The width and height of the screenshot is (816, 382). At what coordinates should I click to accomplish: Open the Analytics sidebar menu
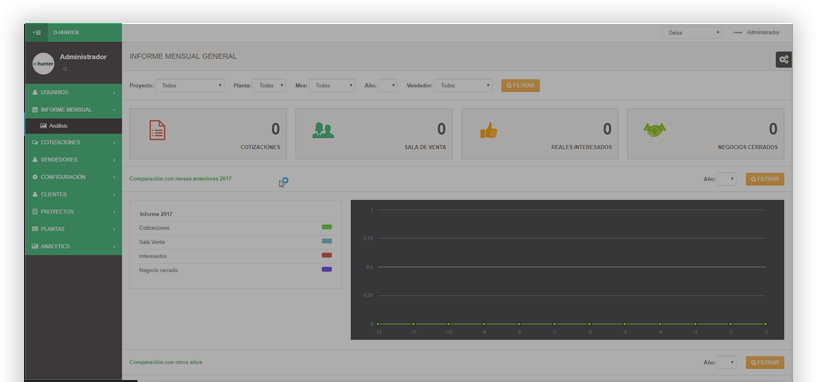pyautogui.click(x=73, y=246)
